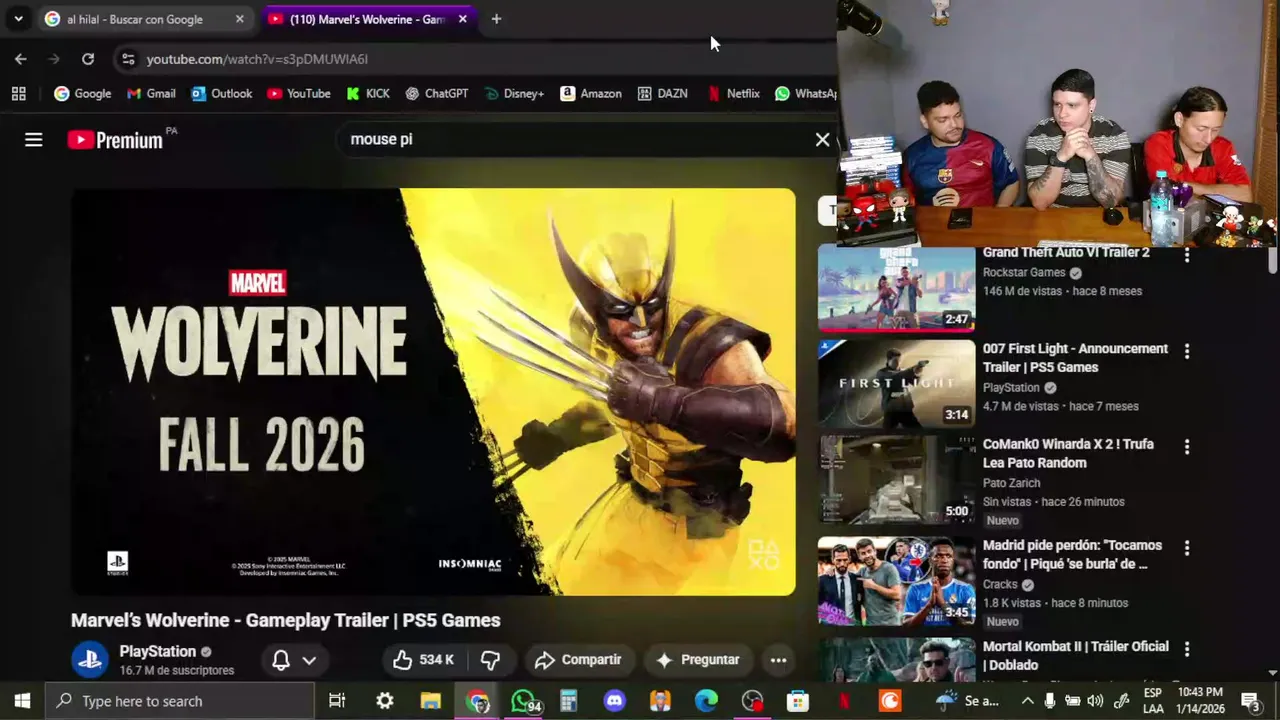
Task: Click the Pato Zarich channel name
Action: (x=1011, y=483)
